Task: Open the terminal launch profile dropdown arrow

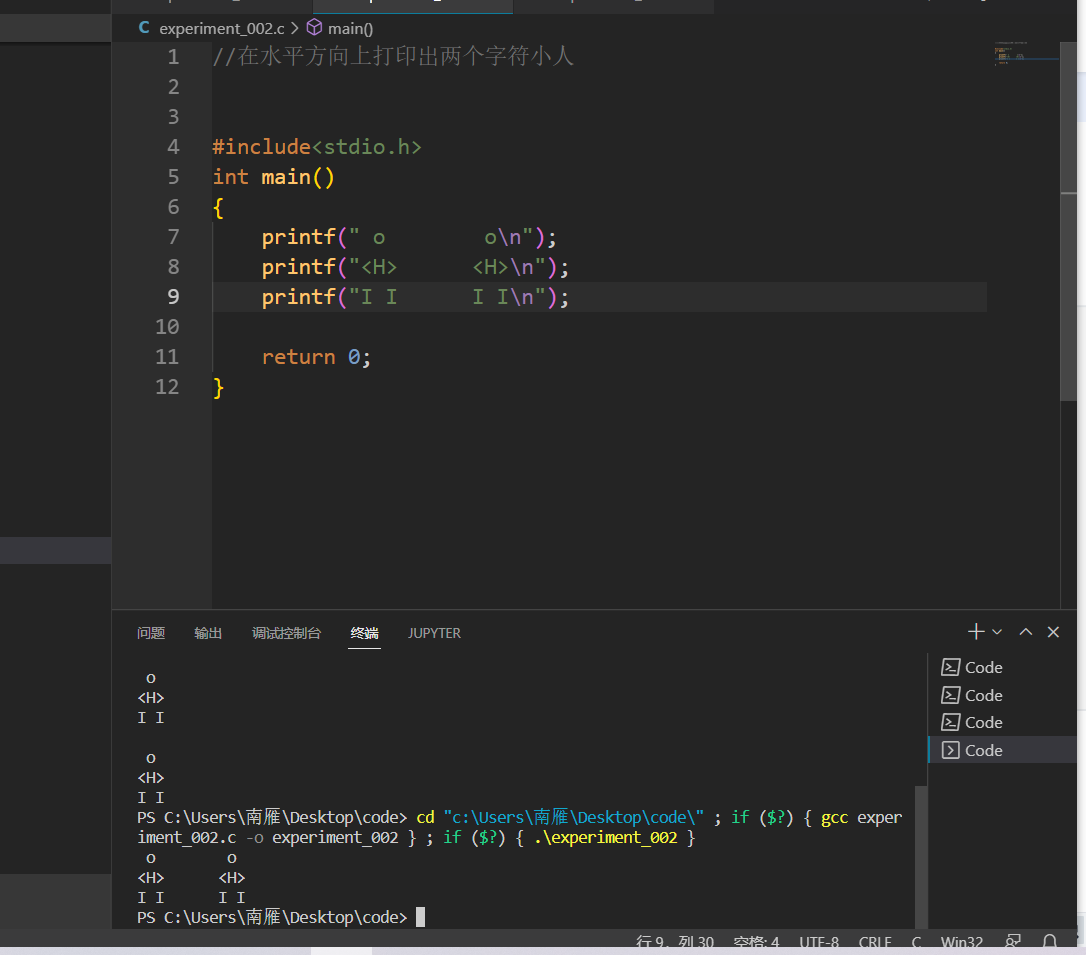Action: pyautogui.click(x=997, y=632)
